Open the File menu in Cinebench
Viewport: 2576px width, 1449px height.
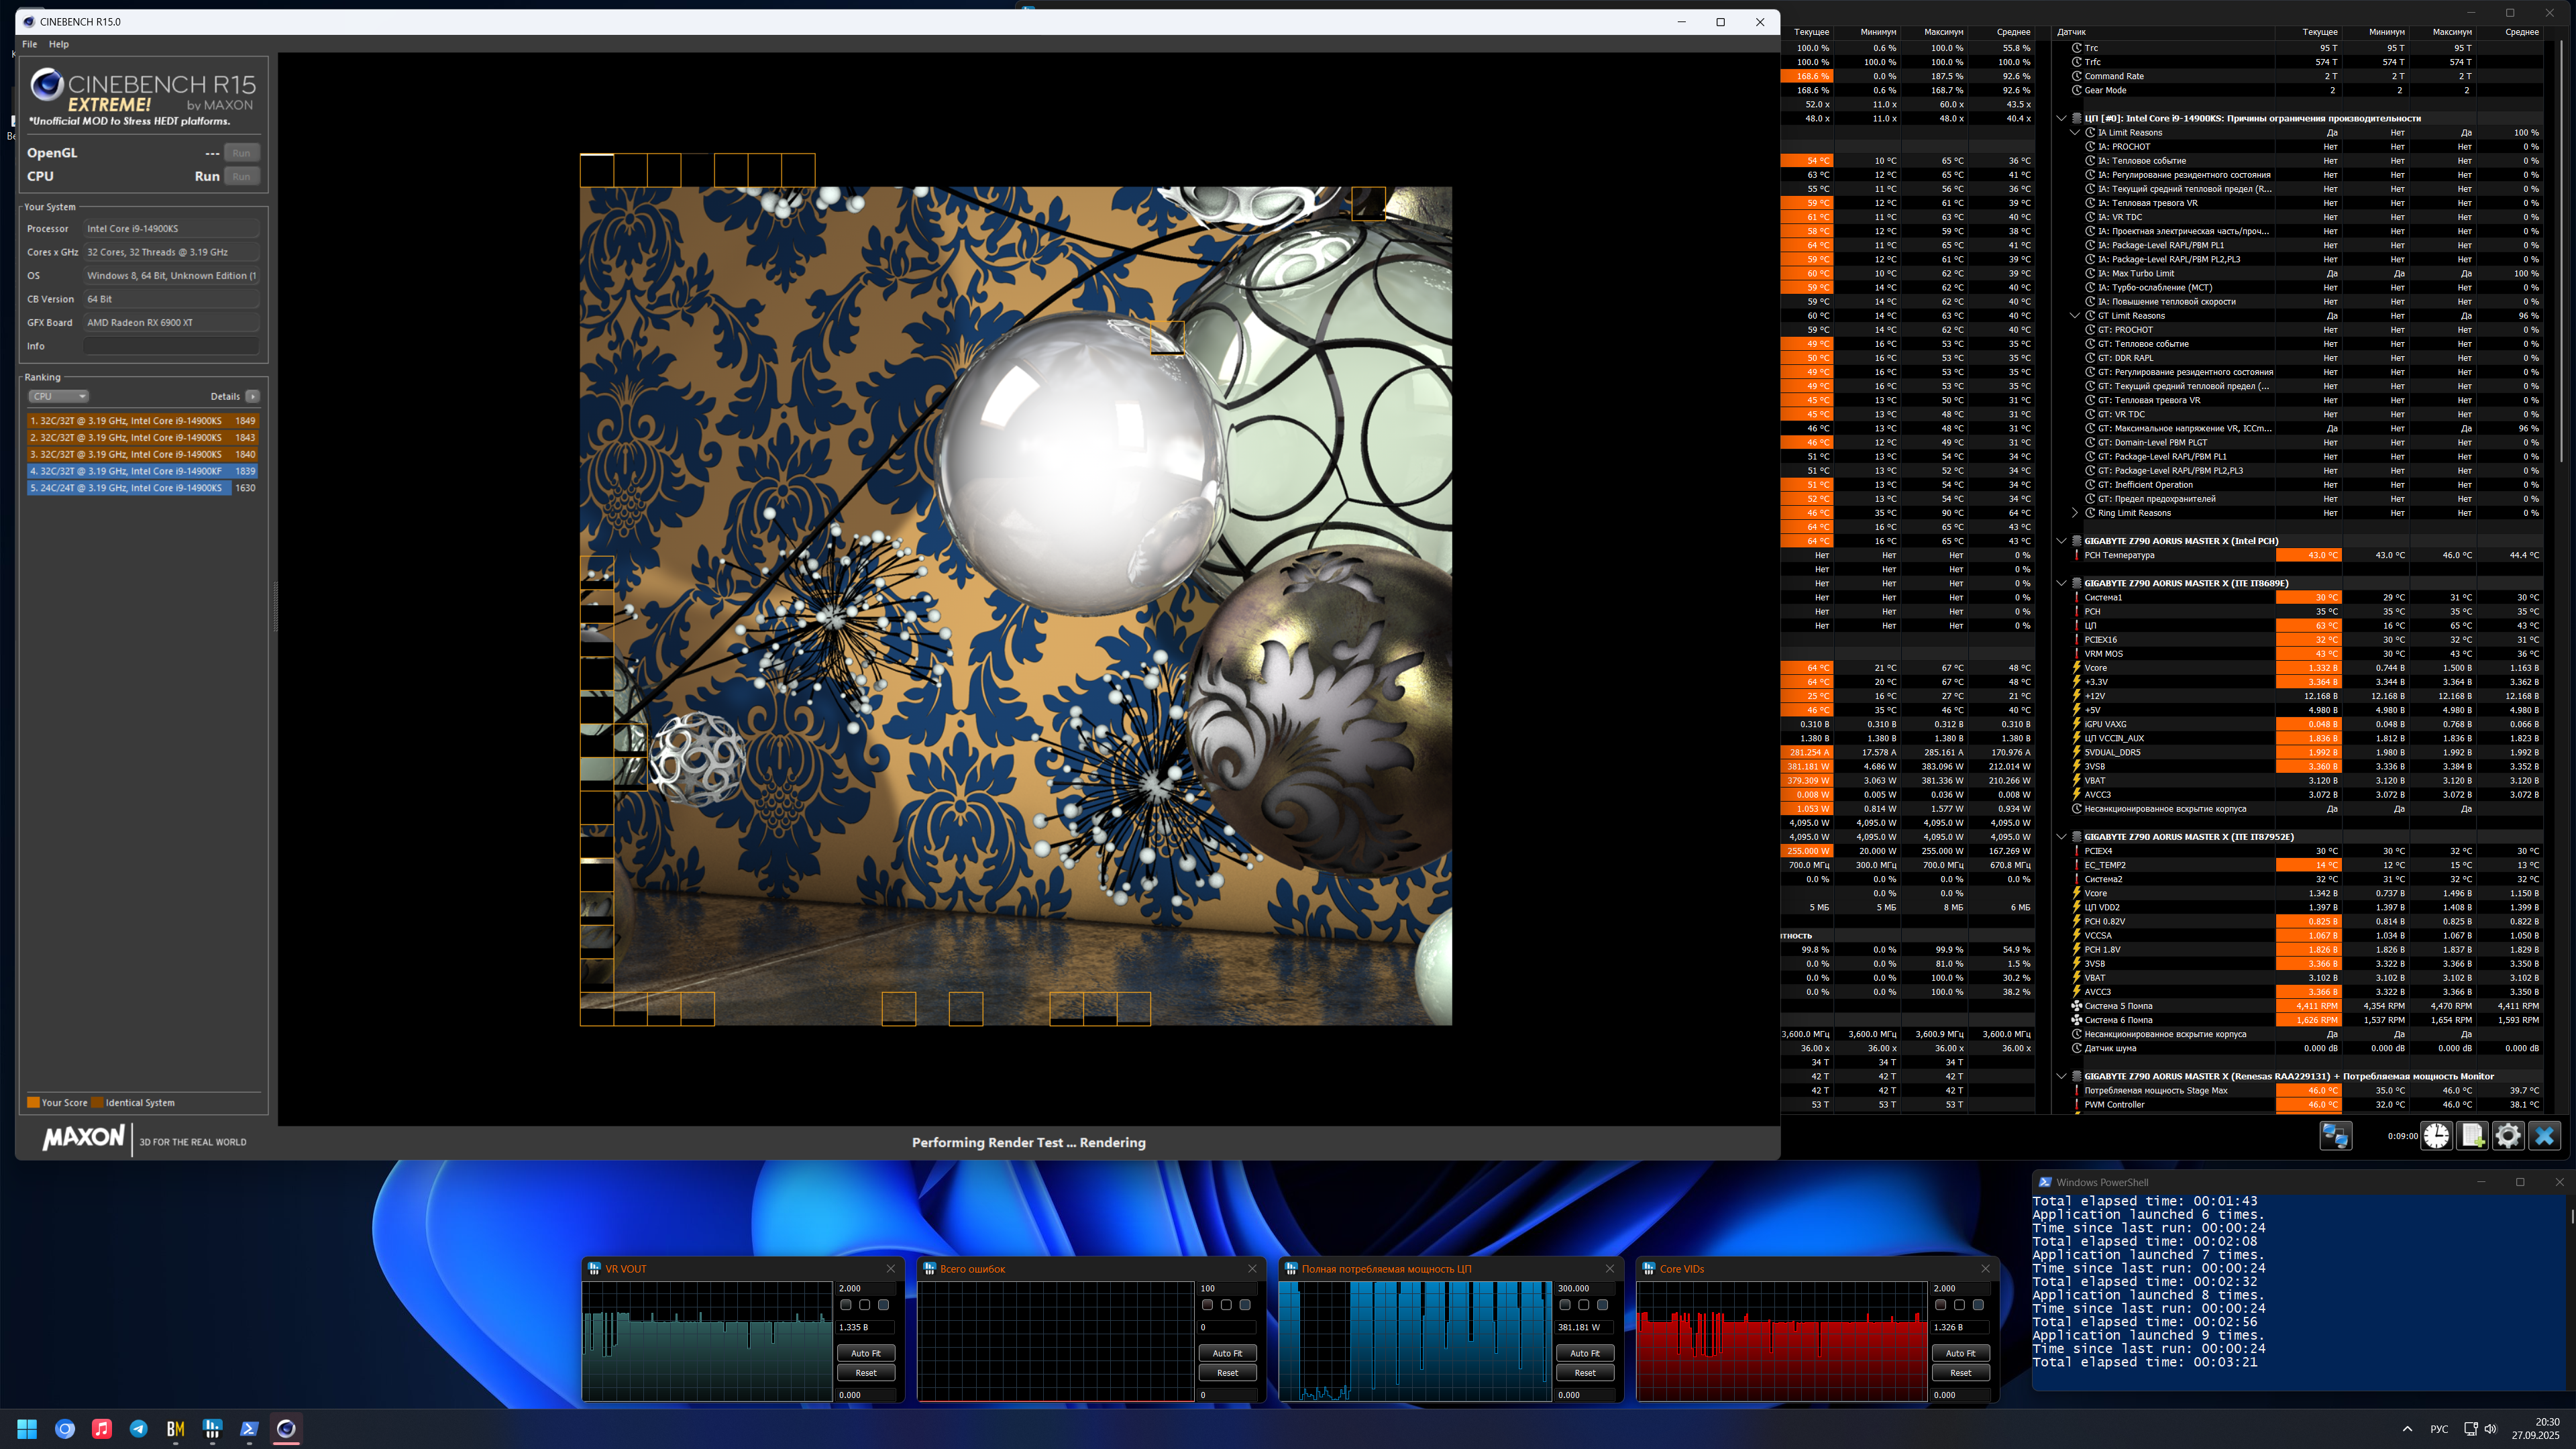pos(30,44)
